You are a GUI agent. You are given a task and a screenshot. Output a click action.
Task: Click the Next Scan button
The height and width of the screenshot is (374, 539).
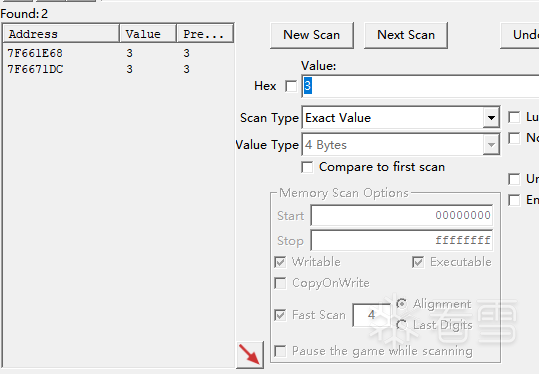[x=406, y=35]
